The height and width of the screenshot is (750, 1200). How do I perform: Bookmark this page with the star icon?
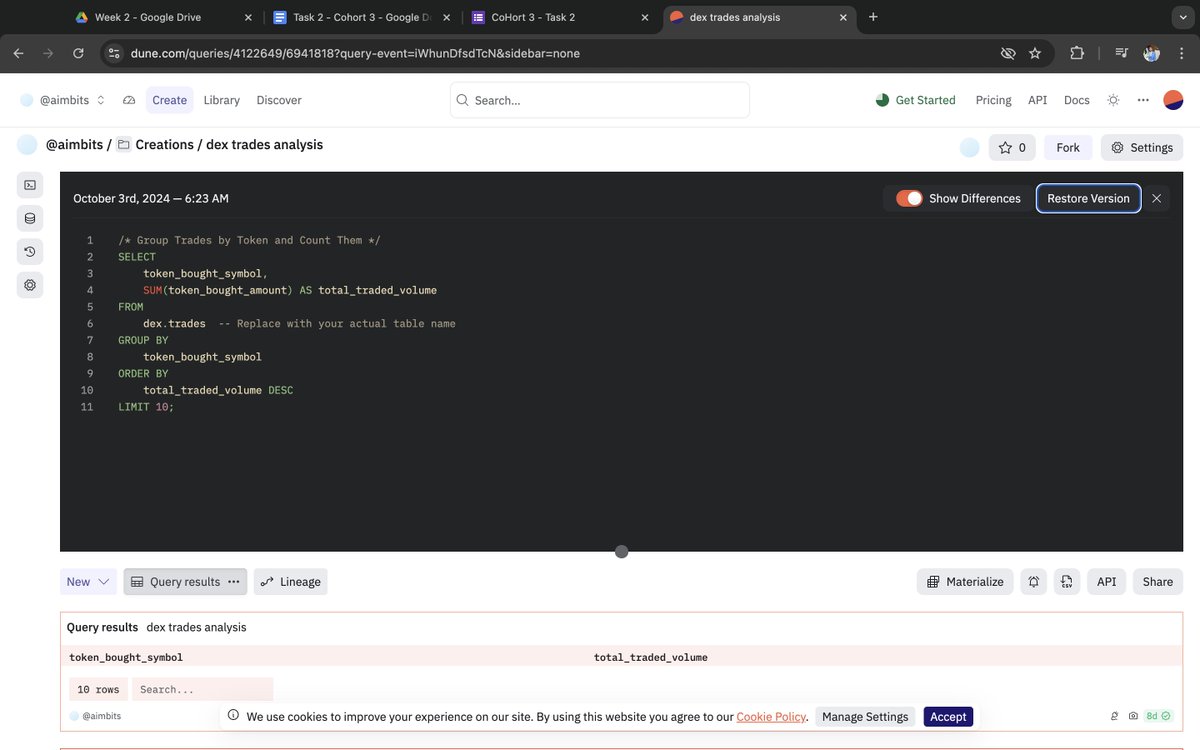click(1035, 53)
